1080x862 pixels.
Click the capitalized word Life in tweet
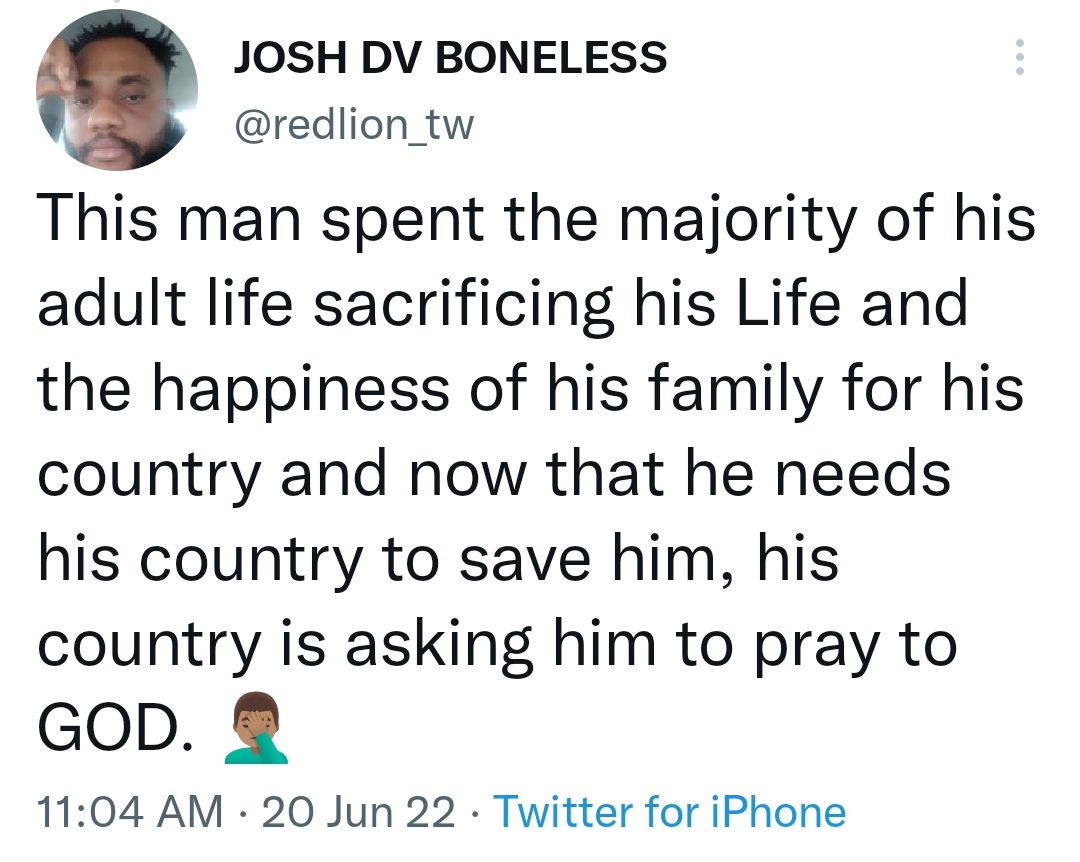point(789,303)
